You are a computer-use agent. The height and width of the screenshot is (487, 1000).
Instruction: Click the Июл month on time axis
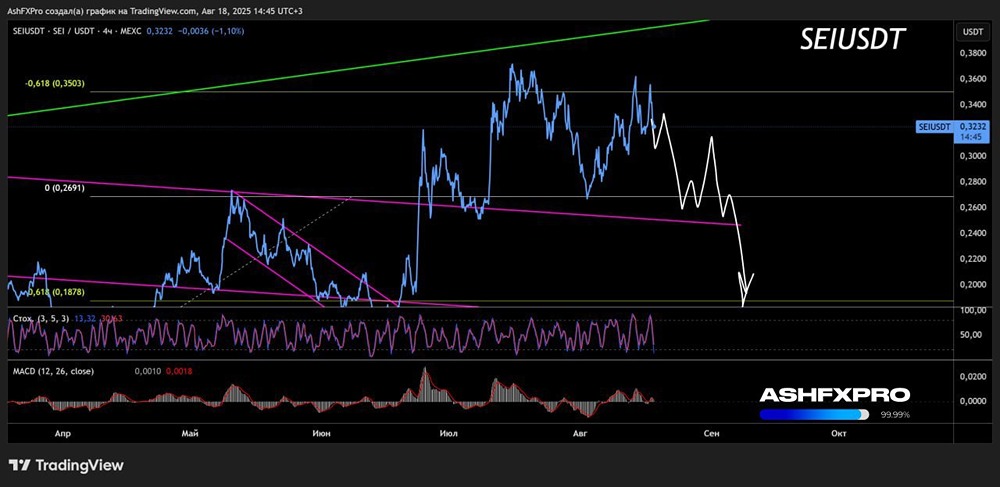tap(448, 434)
